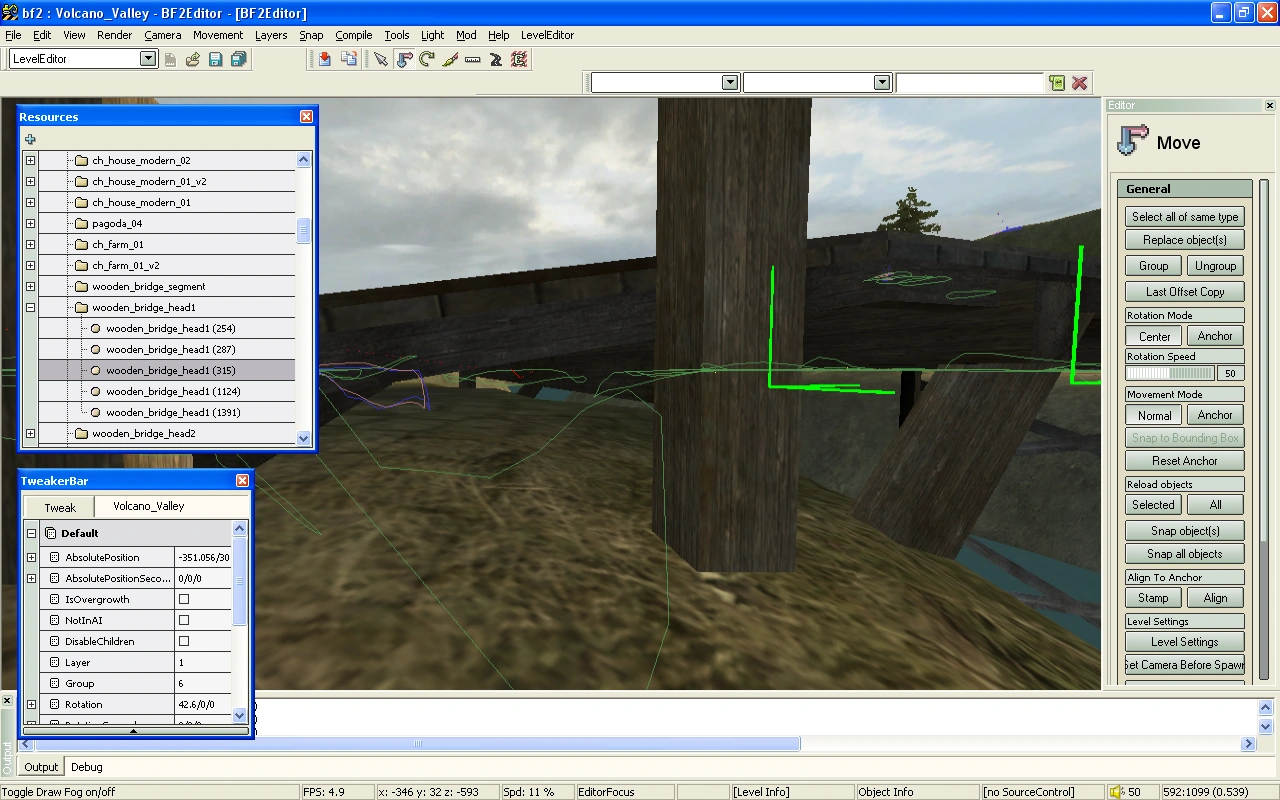Select the arrow pointer Select tool
The image size is (1280, 800).
381,60
